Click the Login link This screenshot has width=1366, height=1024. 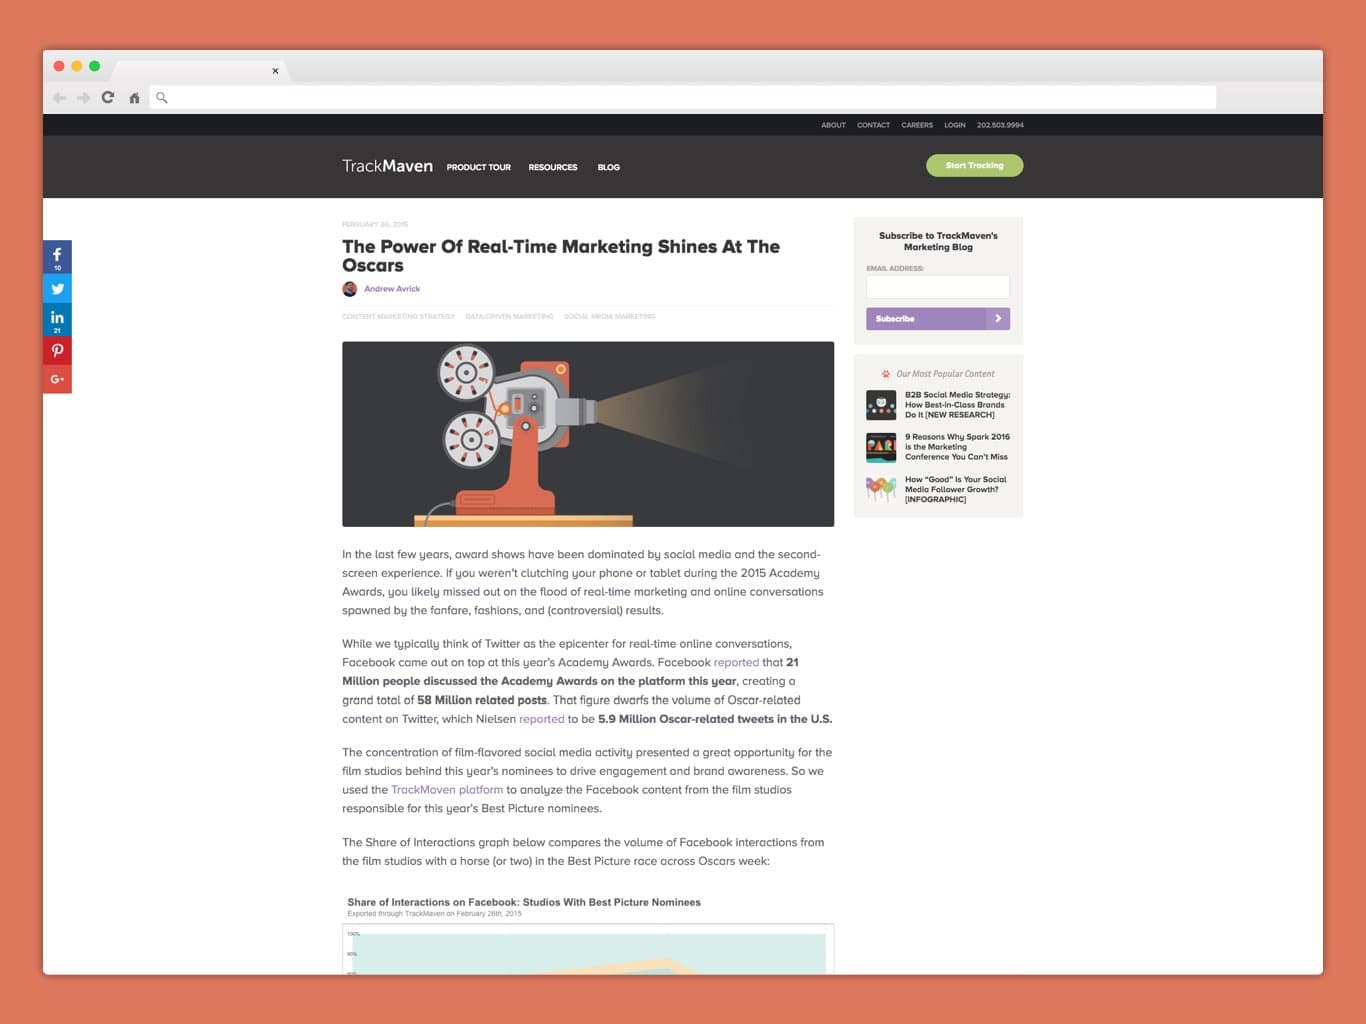[955, 125]
